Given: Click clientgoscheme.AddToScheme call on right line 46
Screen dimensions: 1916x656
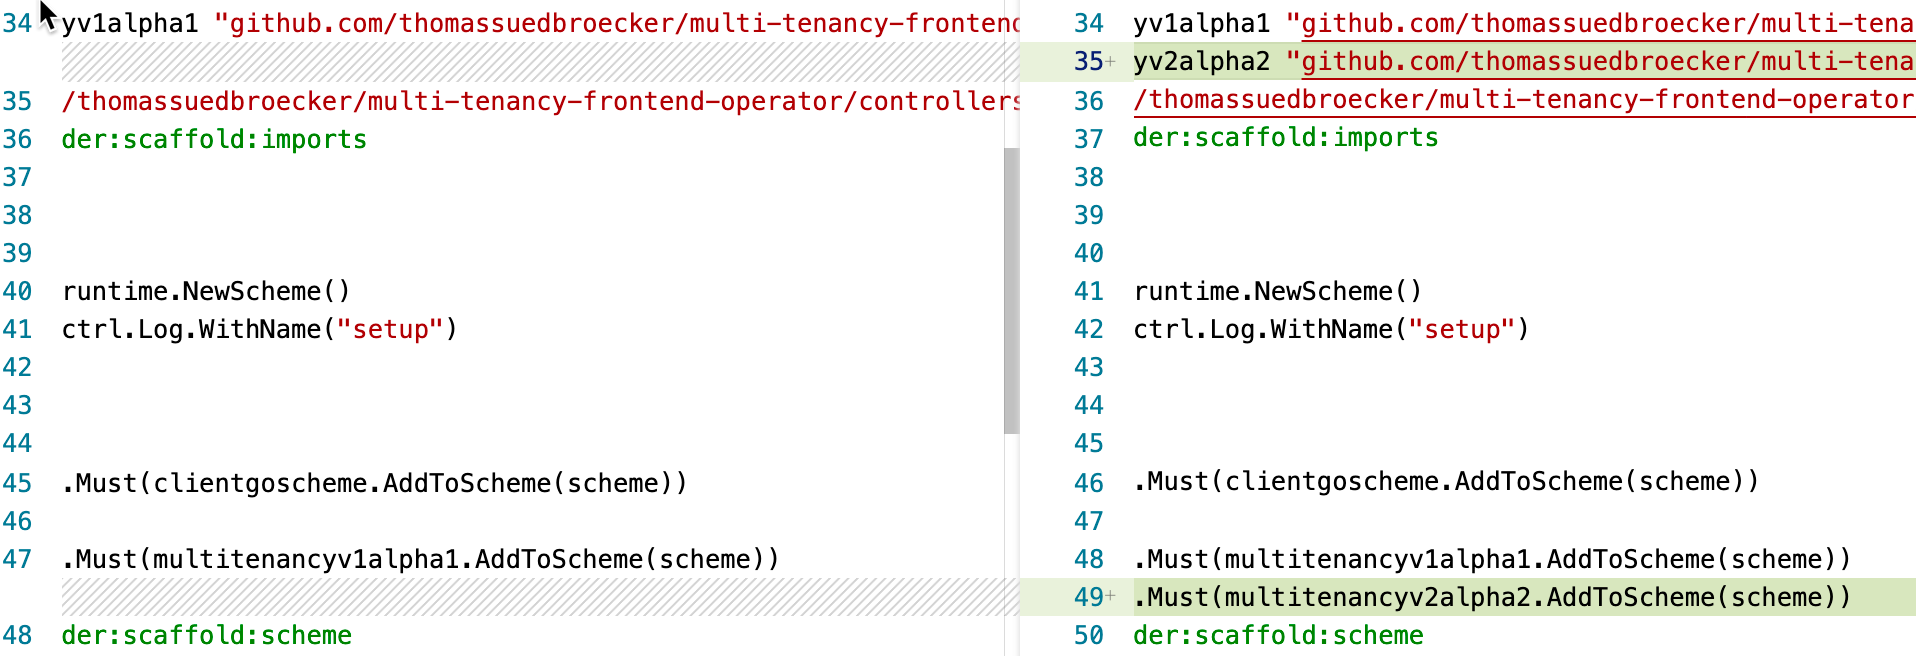Looking at the screenshot, I should click(1446, 481).
